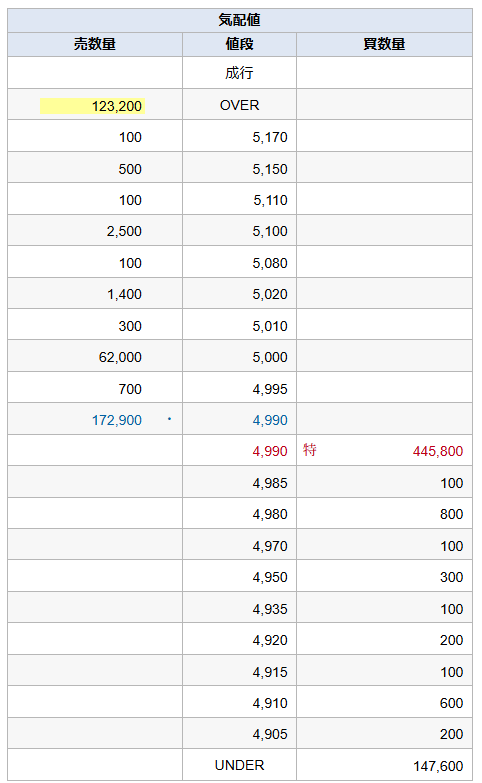Select the 5,170 price row
This screenshot has width=482, height=783.
tap(240, 136)
